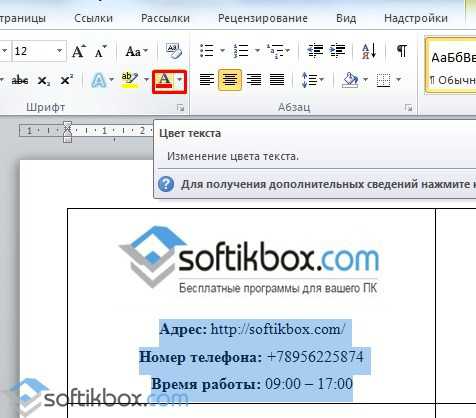
Task: Toggle paragraph marks display
Action: point(402,51)
